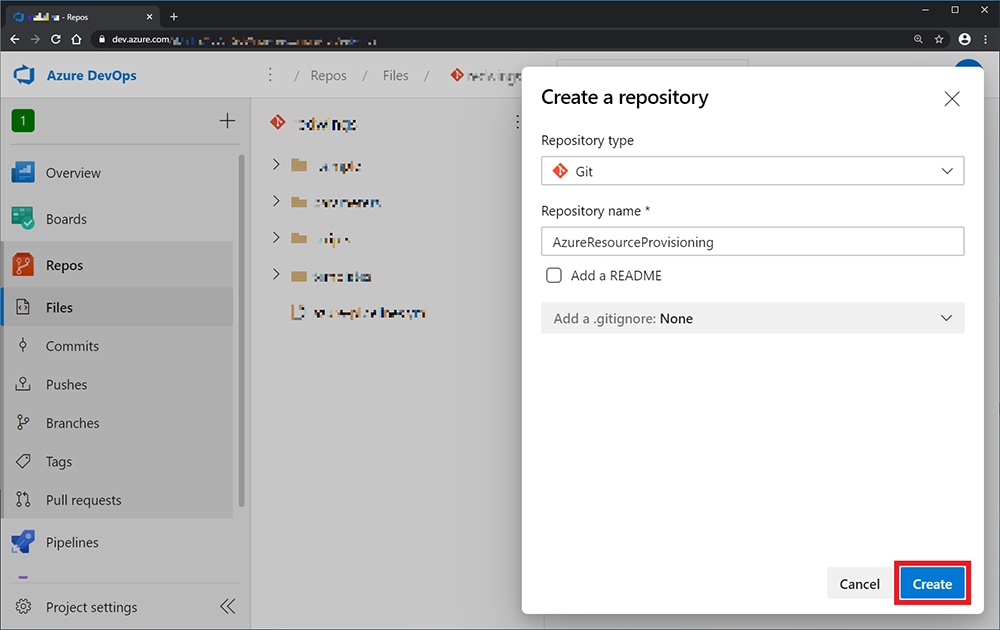Viewport: 1000px width, 630px height.
Task: Open the Pushes icon in the sidebar
Action: pyautogui.click(x=23, y=384)
